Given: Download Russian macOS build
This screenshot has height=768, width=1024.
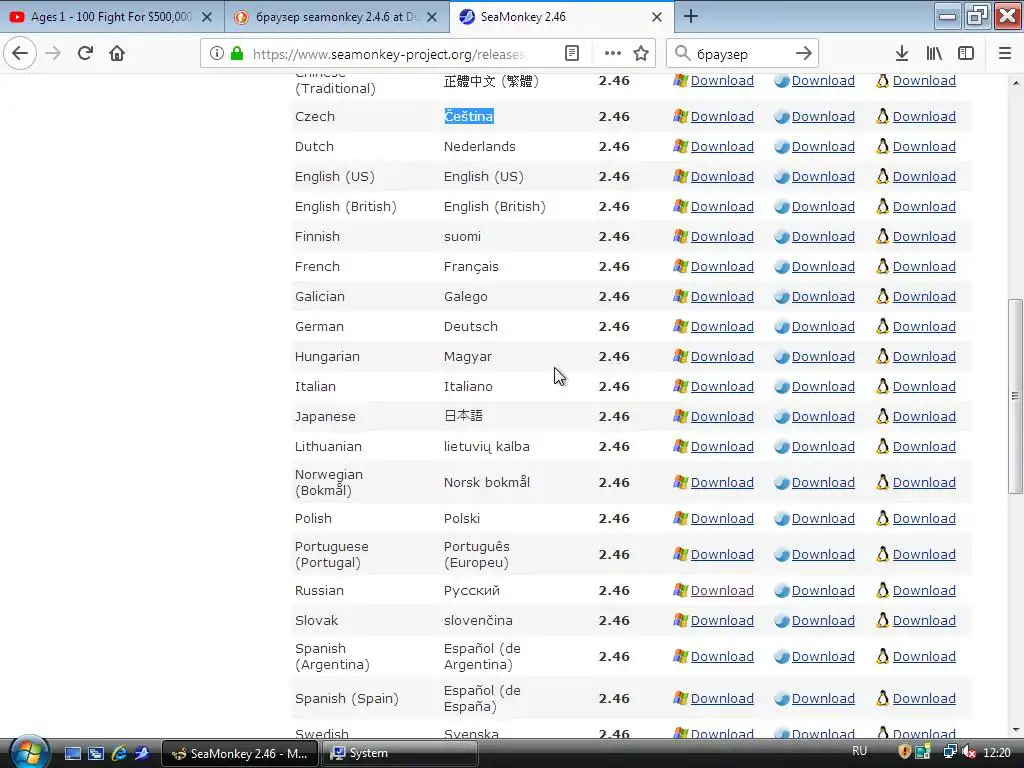Looking at the screenshot, I should (x=823, y=590).
